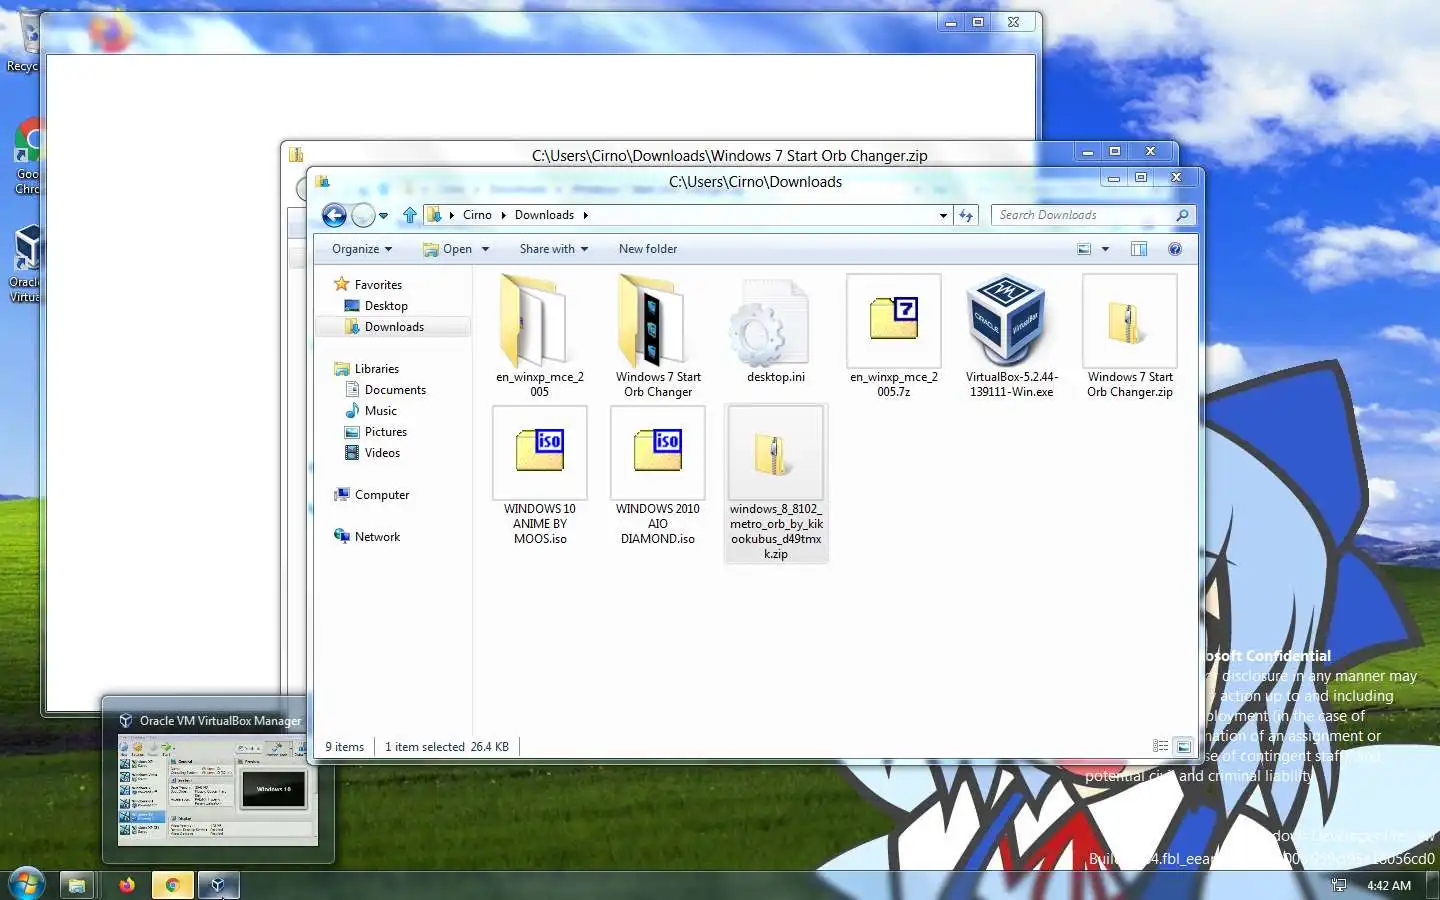Viewport: 1440px width, 900px height.
Task: Open the Organize dropdown menu
Action: click(361, 249)
